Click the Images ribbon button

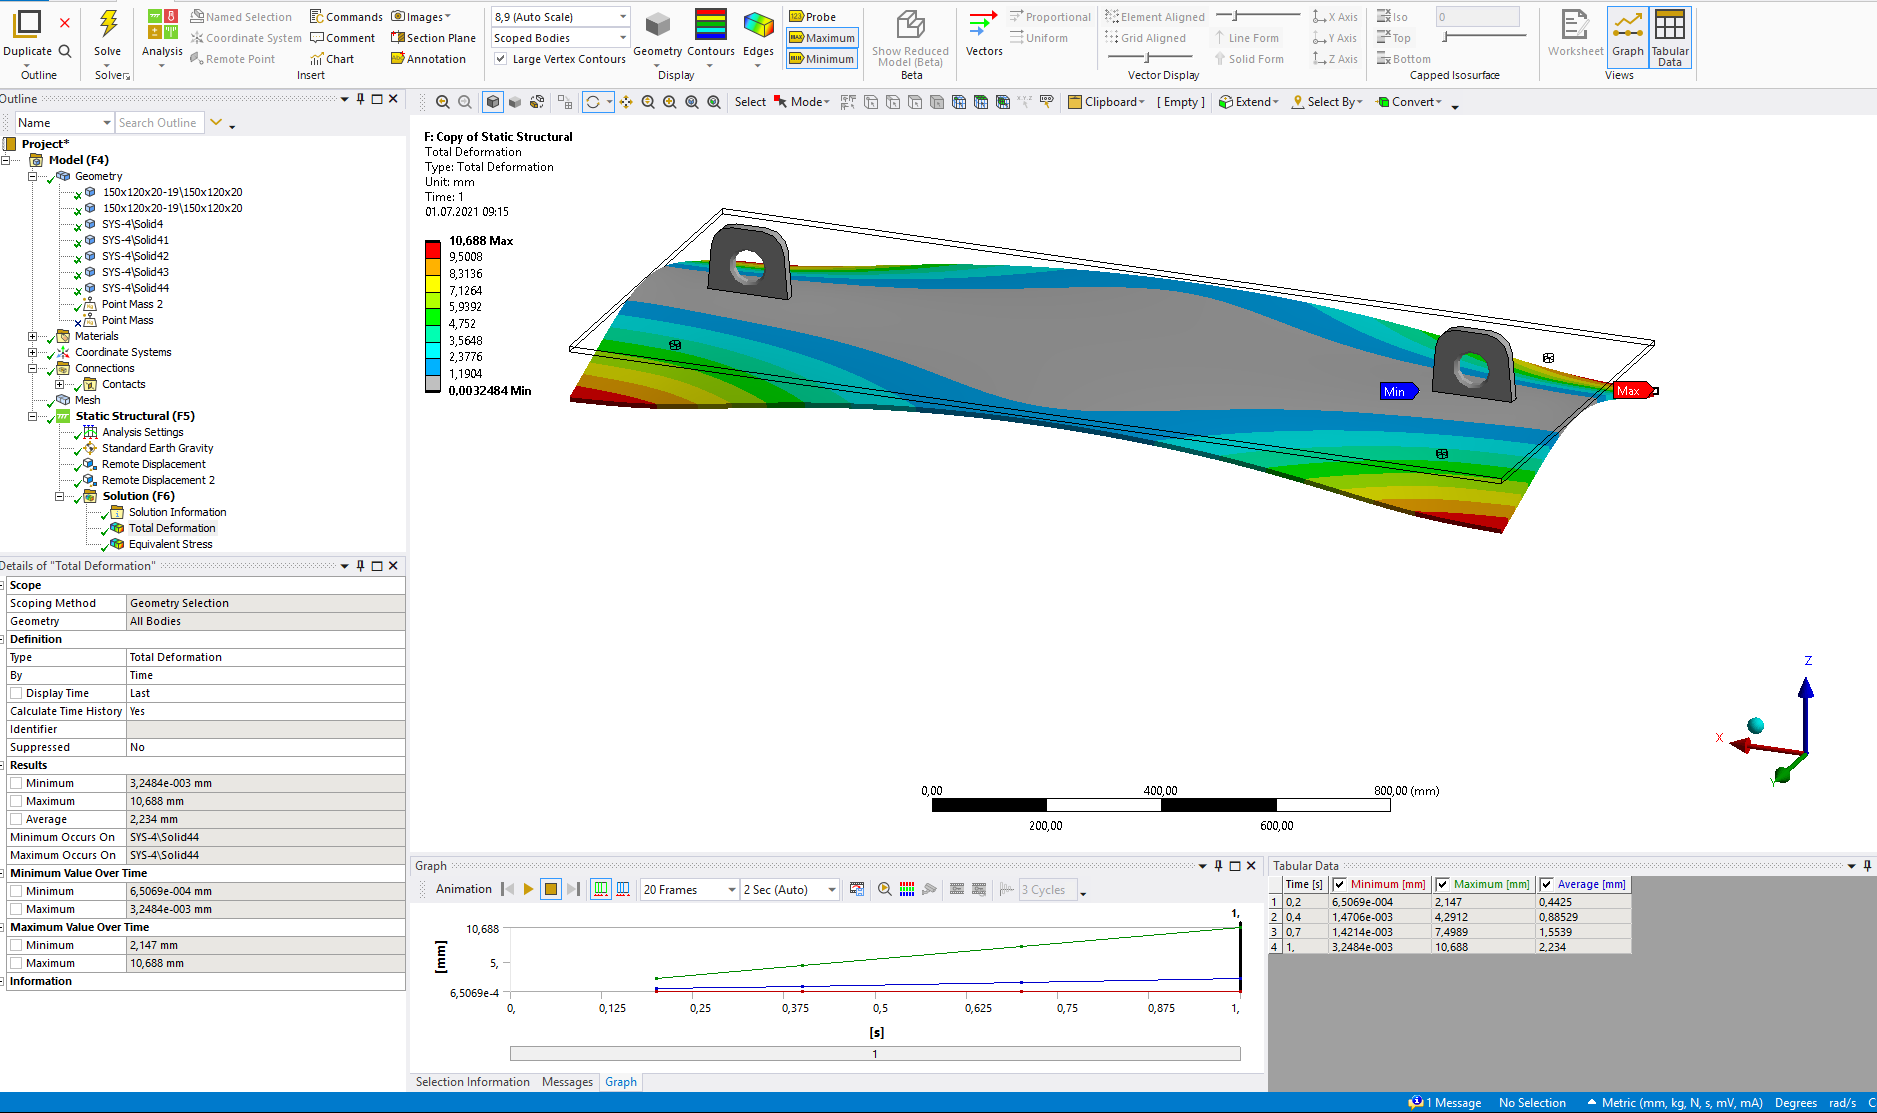(x=421, y=17)
